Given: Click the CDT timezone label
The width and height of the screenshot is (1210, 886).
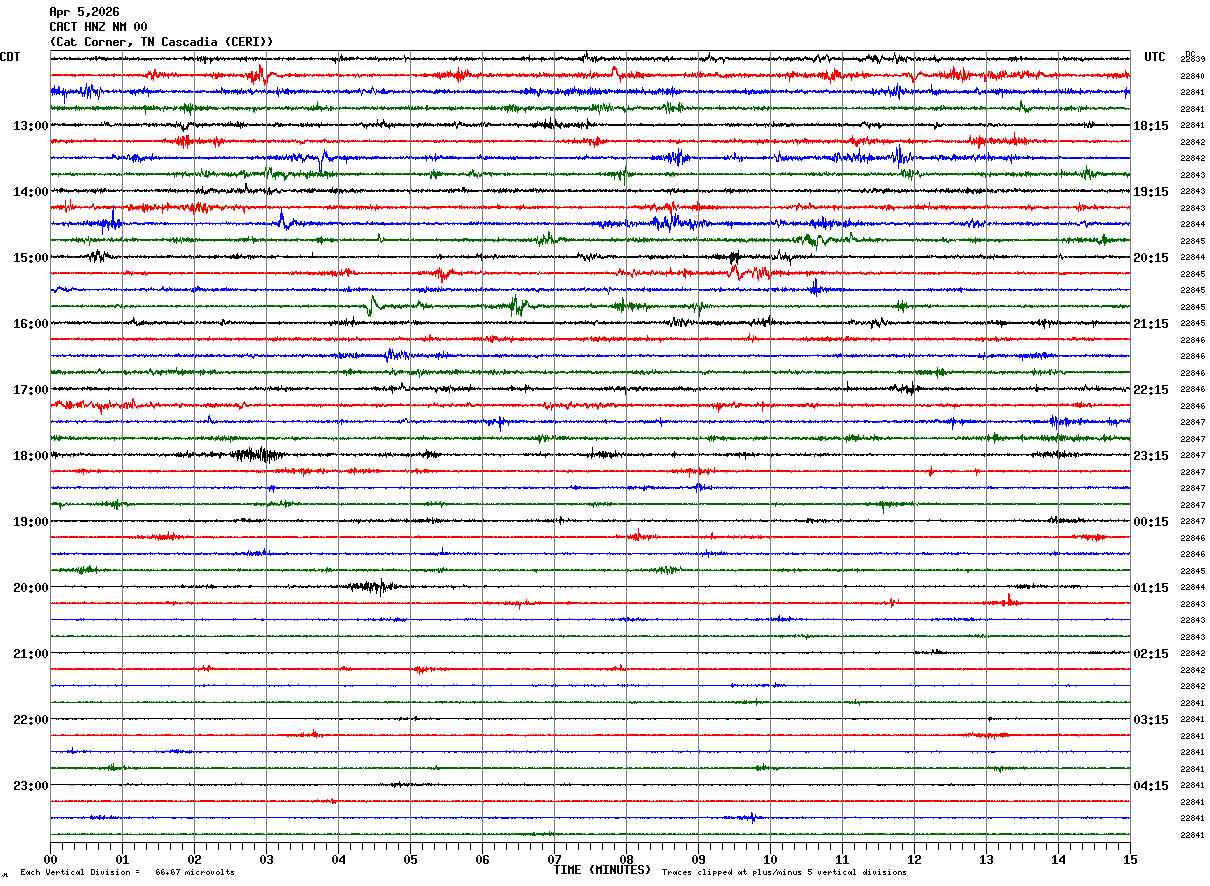Looking at the screenshot, I should (10, 57).
